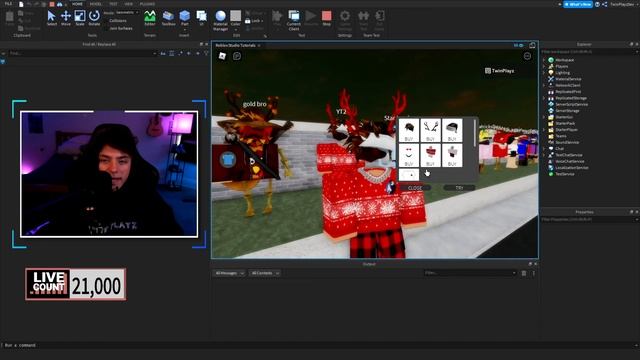Select LocalizationService in Explorer

(x=571, y=168)
